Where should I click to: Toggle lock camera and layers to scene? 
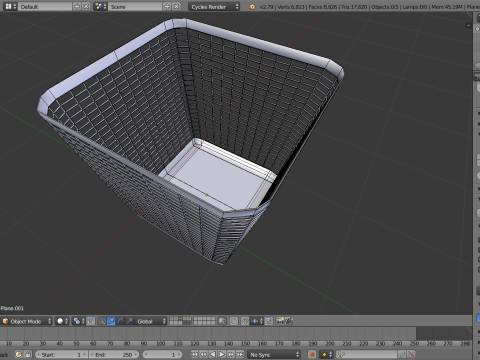(222, 321)
